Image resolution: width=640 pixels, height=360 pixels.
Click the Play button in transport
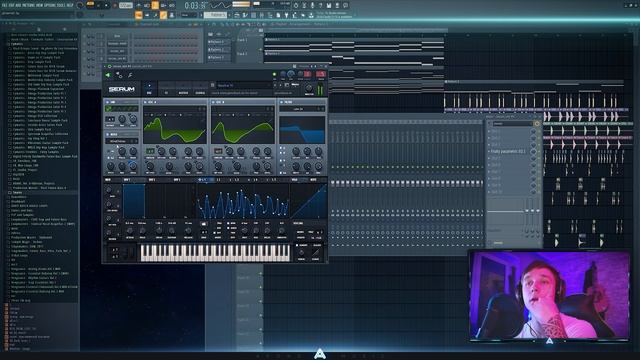99,6
